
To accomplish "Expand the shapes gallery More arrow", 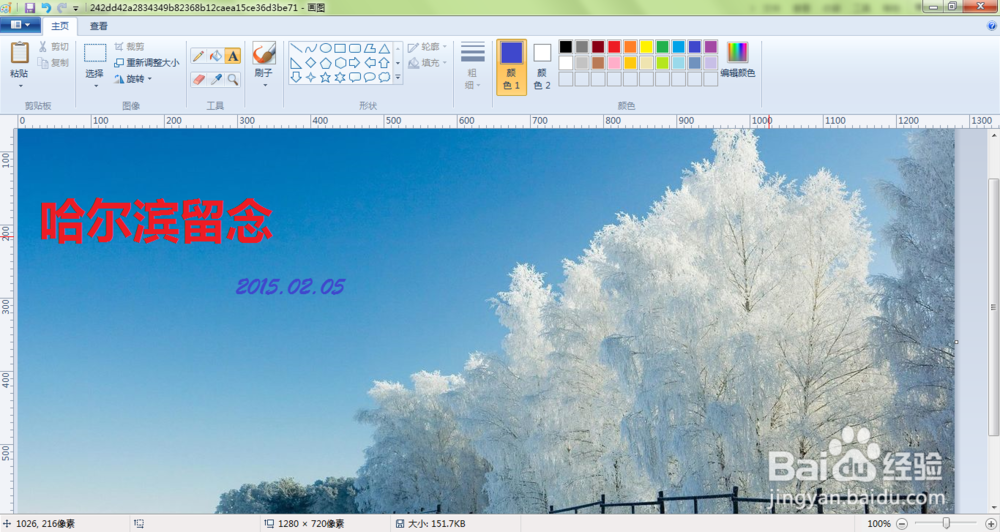I will click(x=398, y=77).
